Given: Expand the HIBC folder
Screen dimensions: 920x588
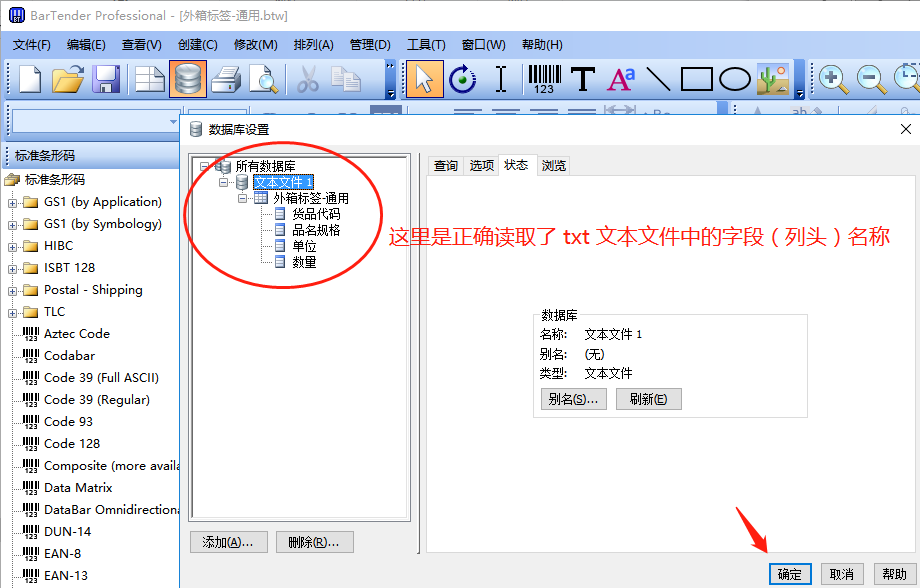Looking at the screenshot, I should [x=12, y=247].
